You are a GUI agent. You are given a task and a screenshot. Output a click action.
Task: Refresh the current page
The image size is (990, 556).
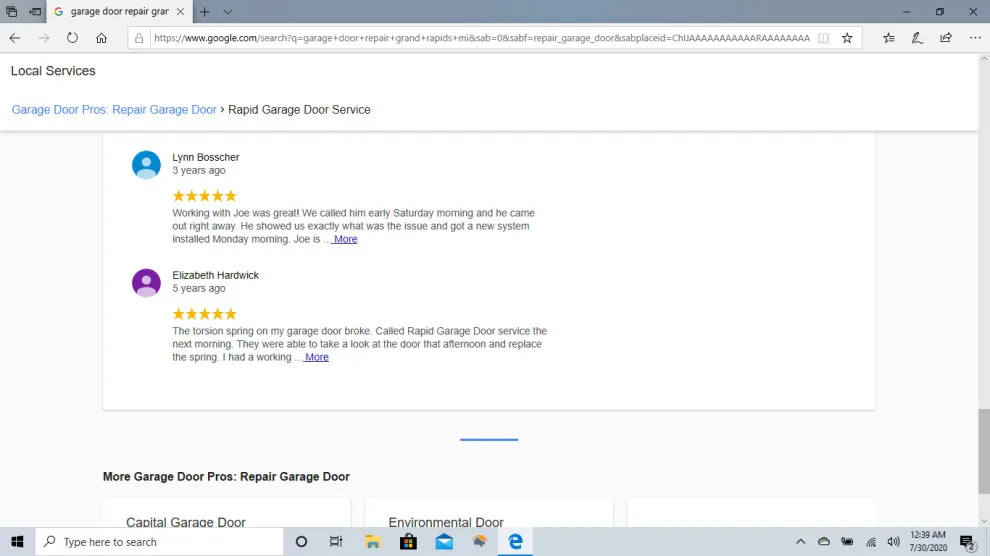[73, 38]
